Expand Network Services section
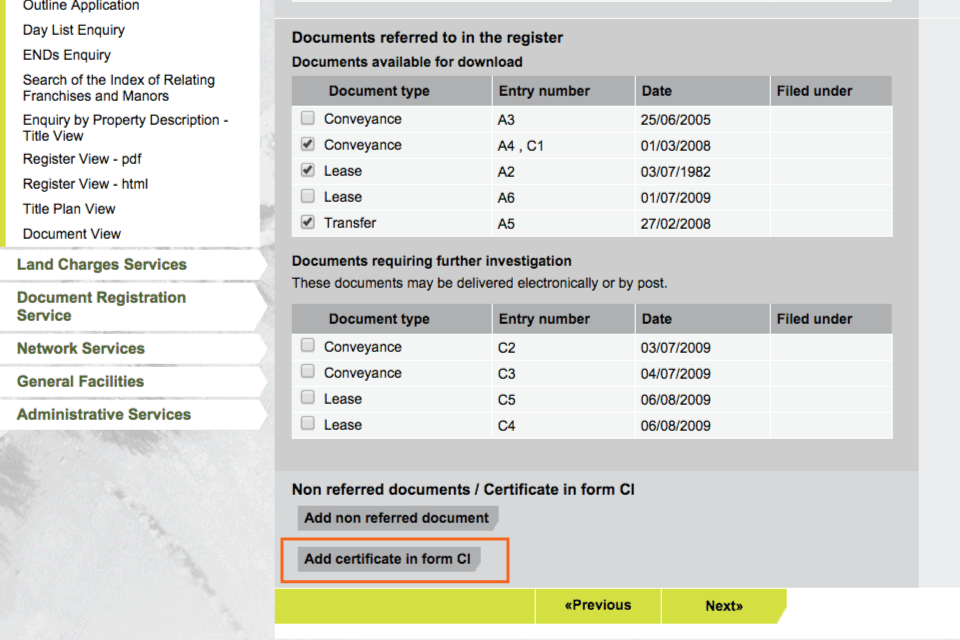Screen dimensions: 960x640 pyautogui.click(x=81, y=349)
